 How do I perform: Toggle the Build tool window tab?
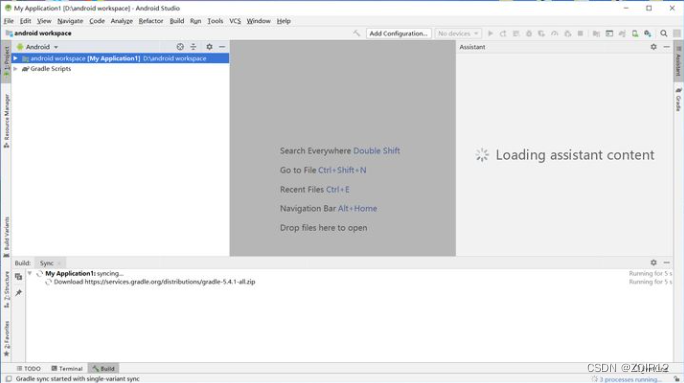tap(103, 369)
